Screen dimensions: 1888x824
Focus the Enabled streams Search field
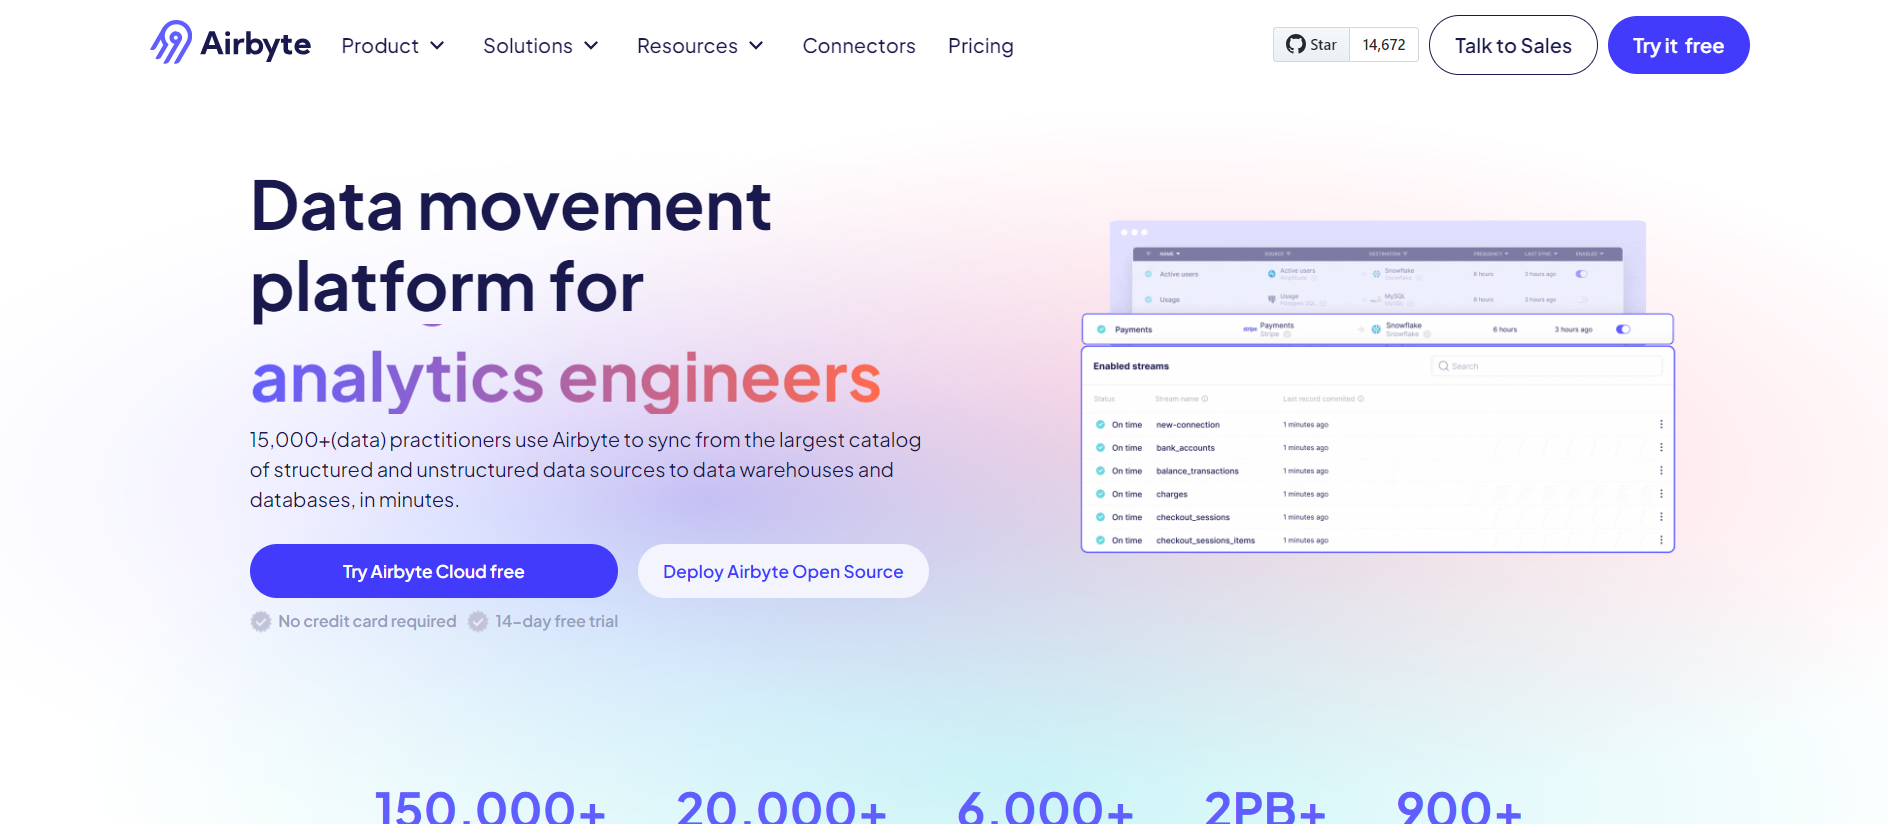point(1546,366)
